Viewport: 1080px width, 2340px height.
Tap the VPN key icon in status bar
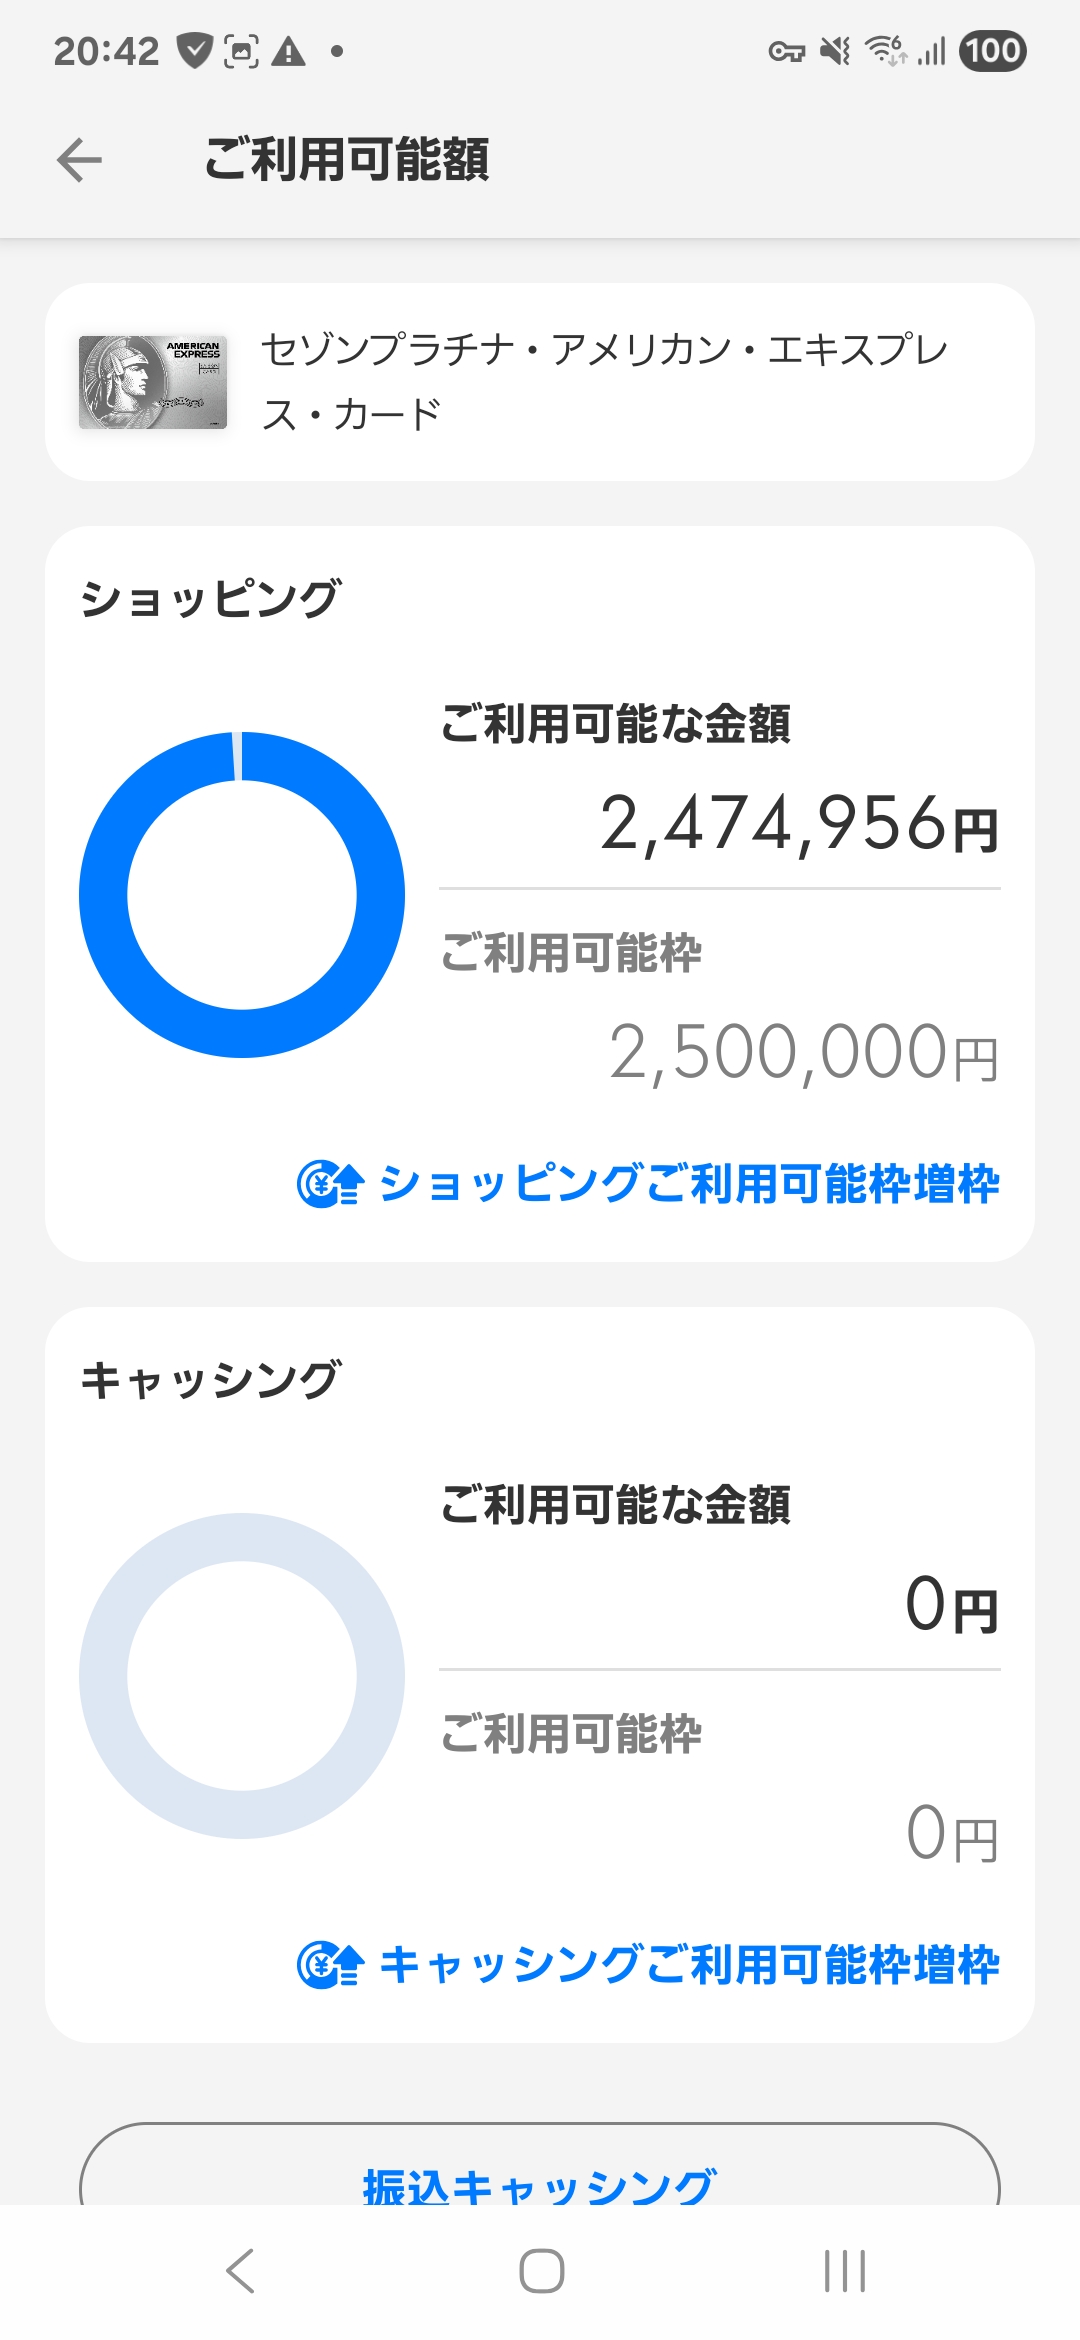click(x=786, y=51)
